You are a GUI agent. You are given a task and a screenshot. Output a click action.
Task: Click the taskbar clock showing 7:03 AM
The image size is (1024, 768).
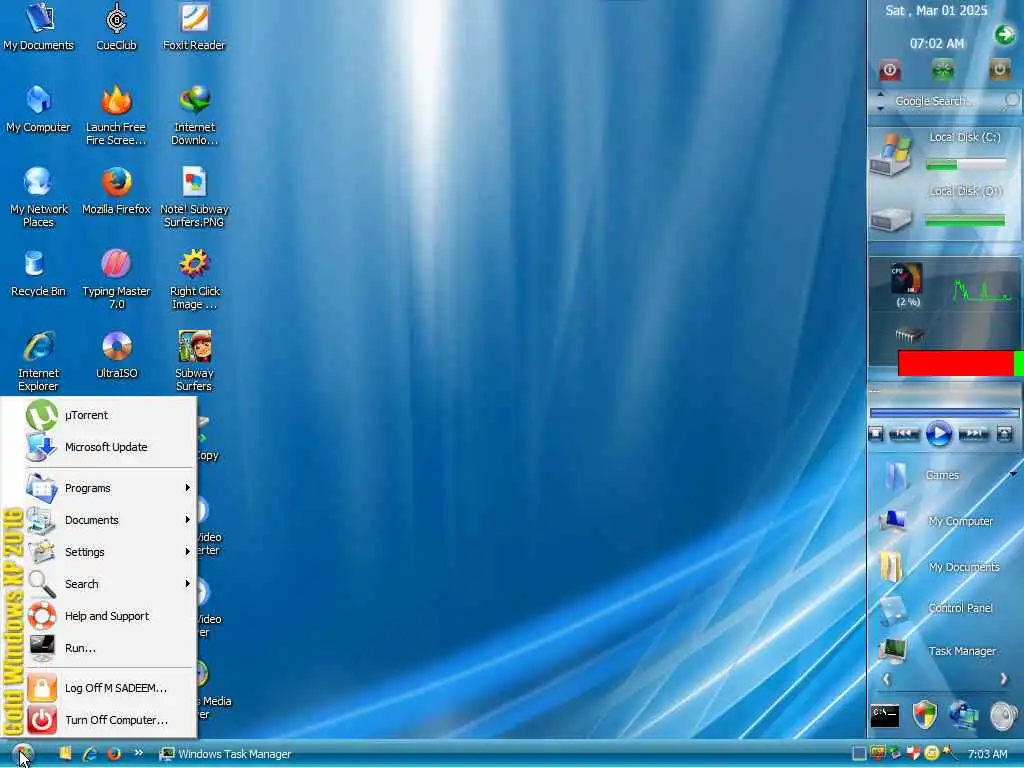click(x=987, y=754)
